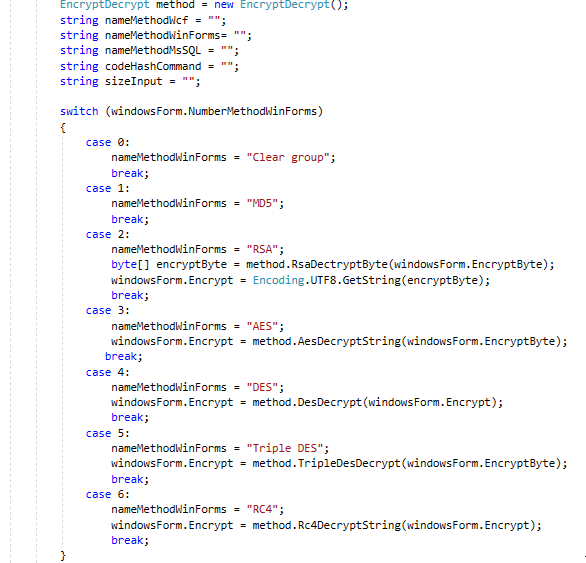Click the closing brace of switch block
Screen dimensions: 586x563
pos(63,556)
